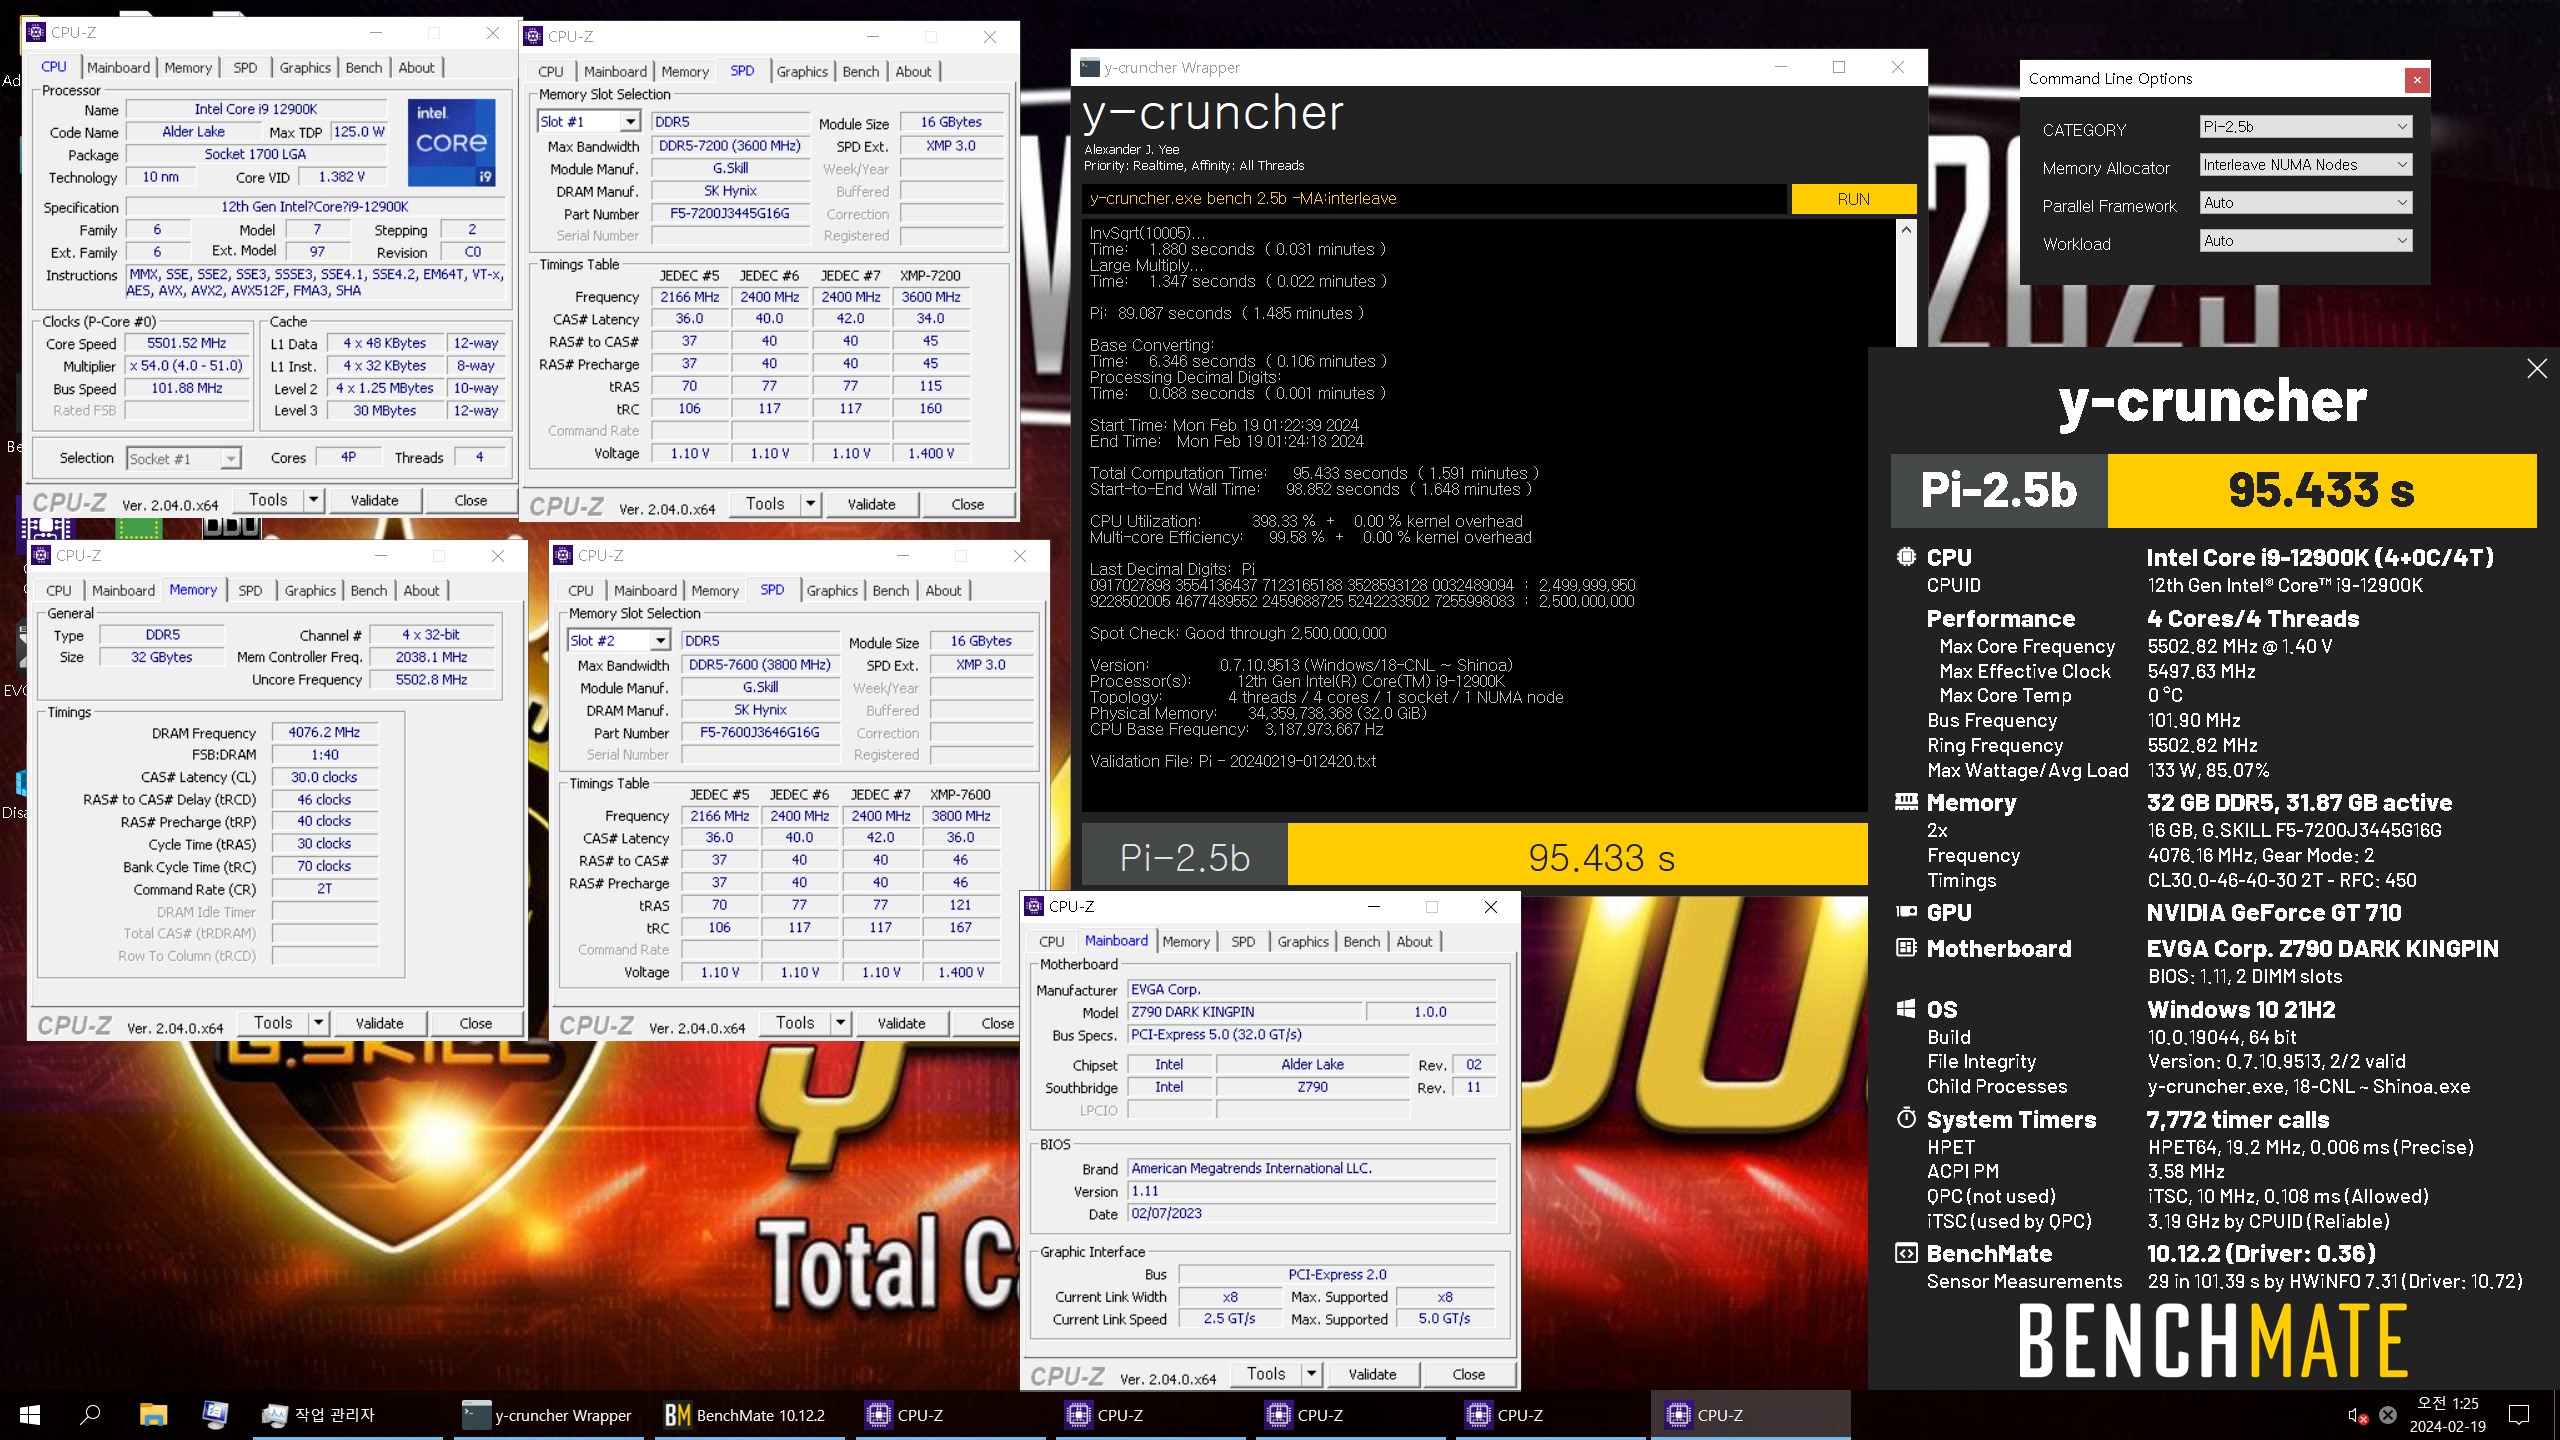Click Validate in the Slot #2 SPD window
Image resolution: width=2560 pixels, height=1440 pixels.
pyautogui.click(x=901, y=1023)
